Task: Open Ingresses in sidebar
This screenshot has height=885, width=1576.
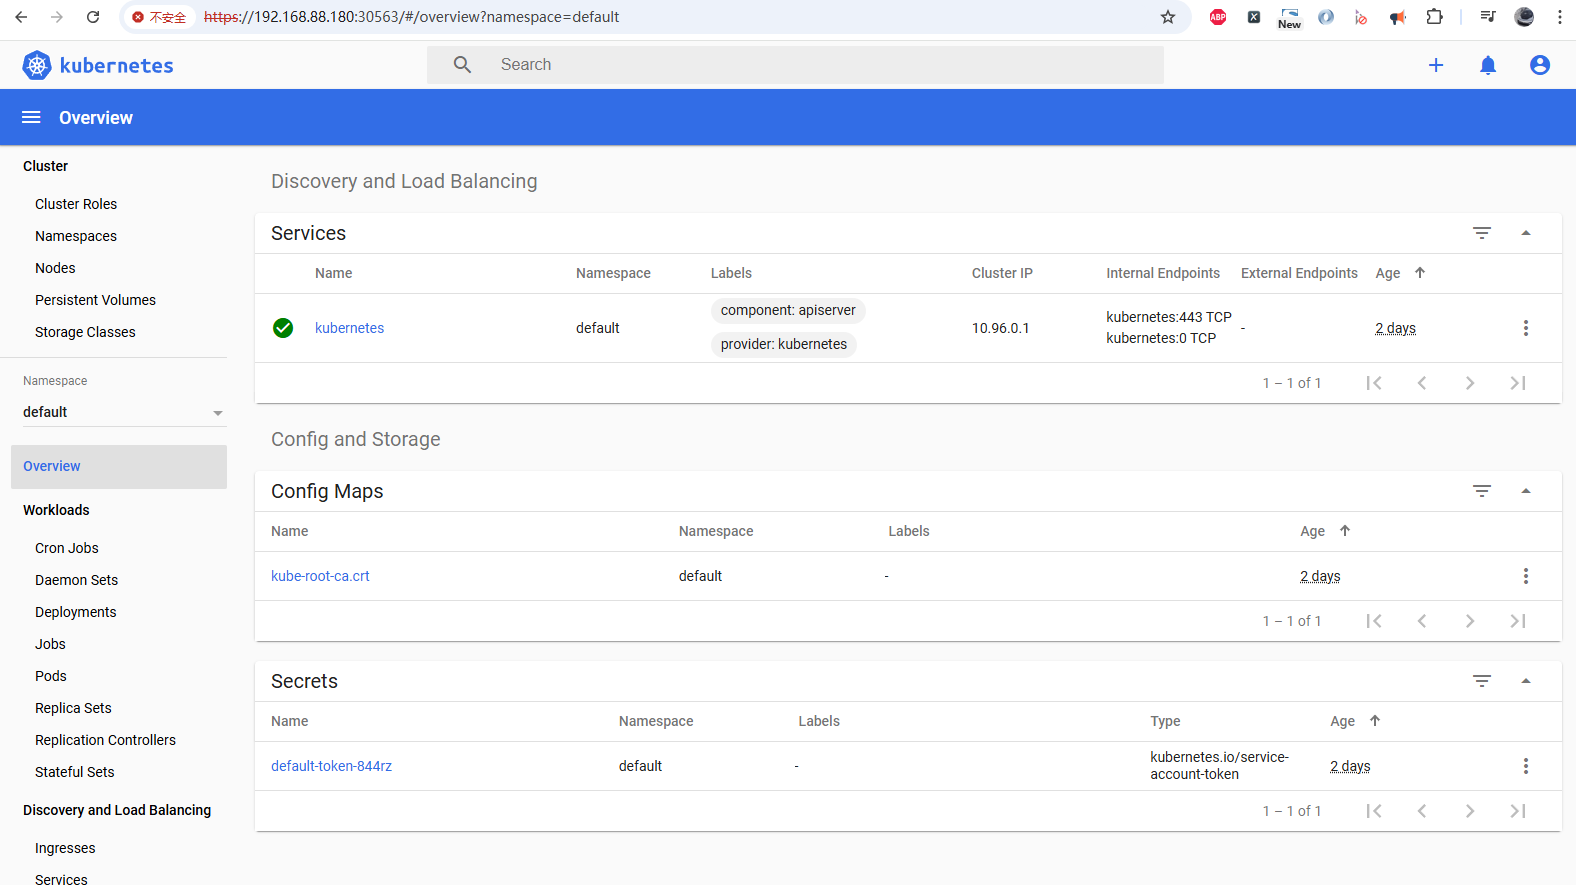Action: coord(65,848)
